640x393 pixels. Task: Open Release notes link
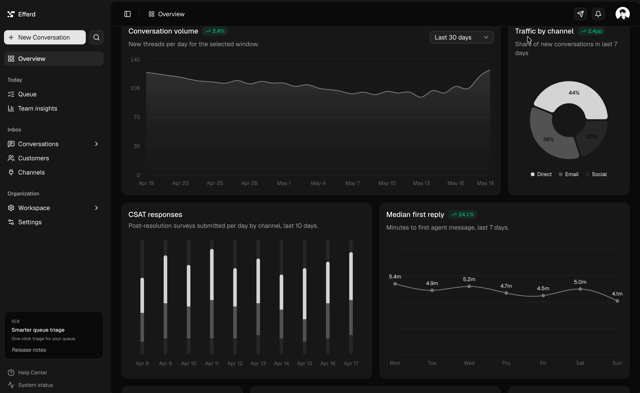coord(29,350)
